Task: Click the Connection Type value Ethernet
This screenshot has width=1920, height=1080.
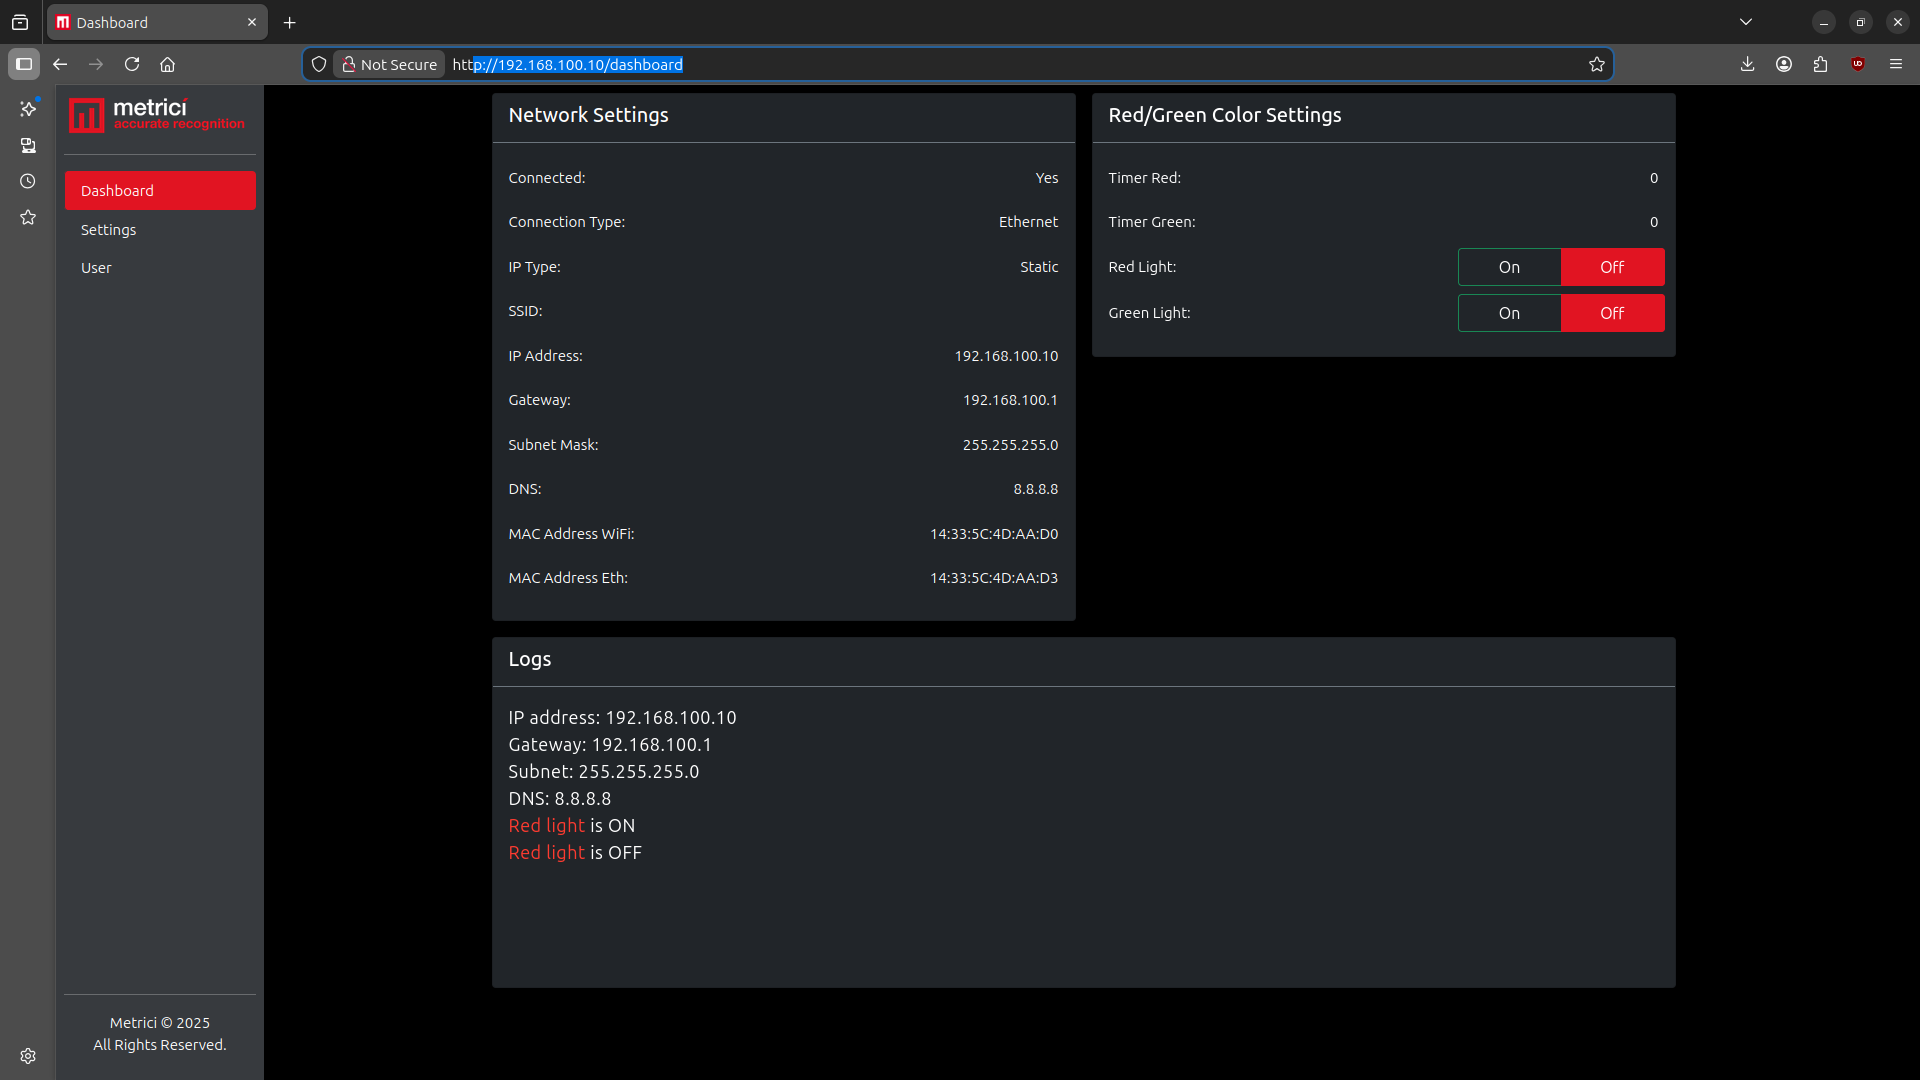Action: [x=1028, y=222]
